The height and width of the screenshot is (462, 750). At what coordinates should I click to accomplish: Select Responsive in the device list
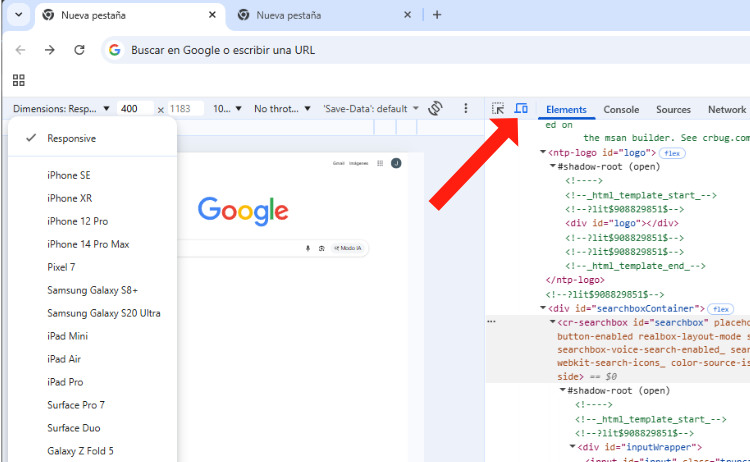point(93,138)
